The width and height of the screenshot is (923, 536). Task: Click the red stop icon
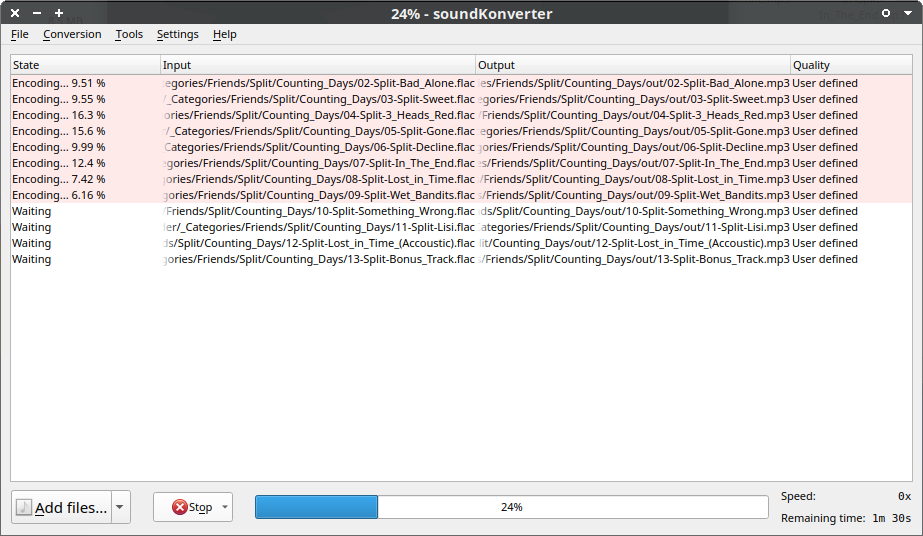[180, 507]
